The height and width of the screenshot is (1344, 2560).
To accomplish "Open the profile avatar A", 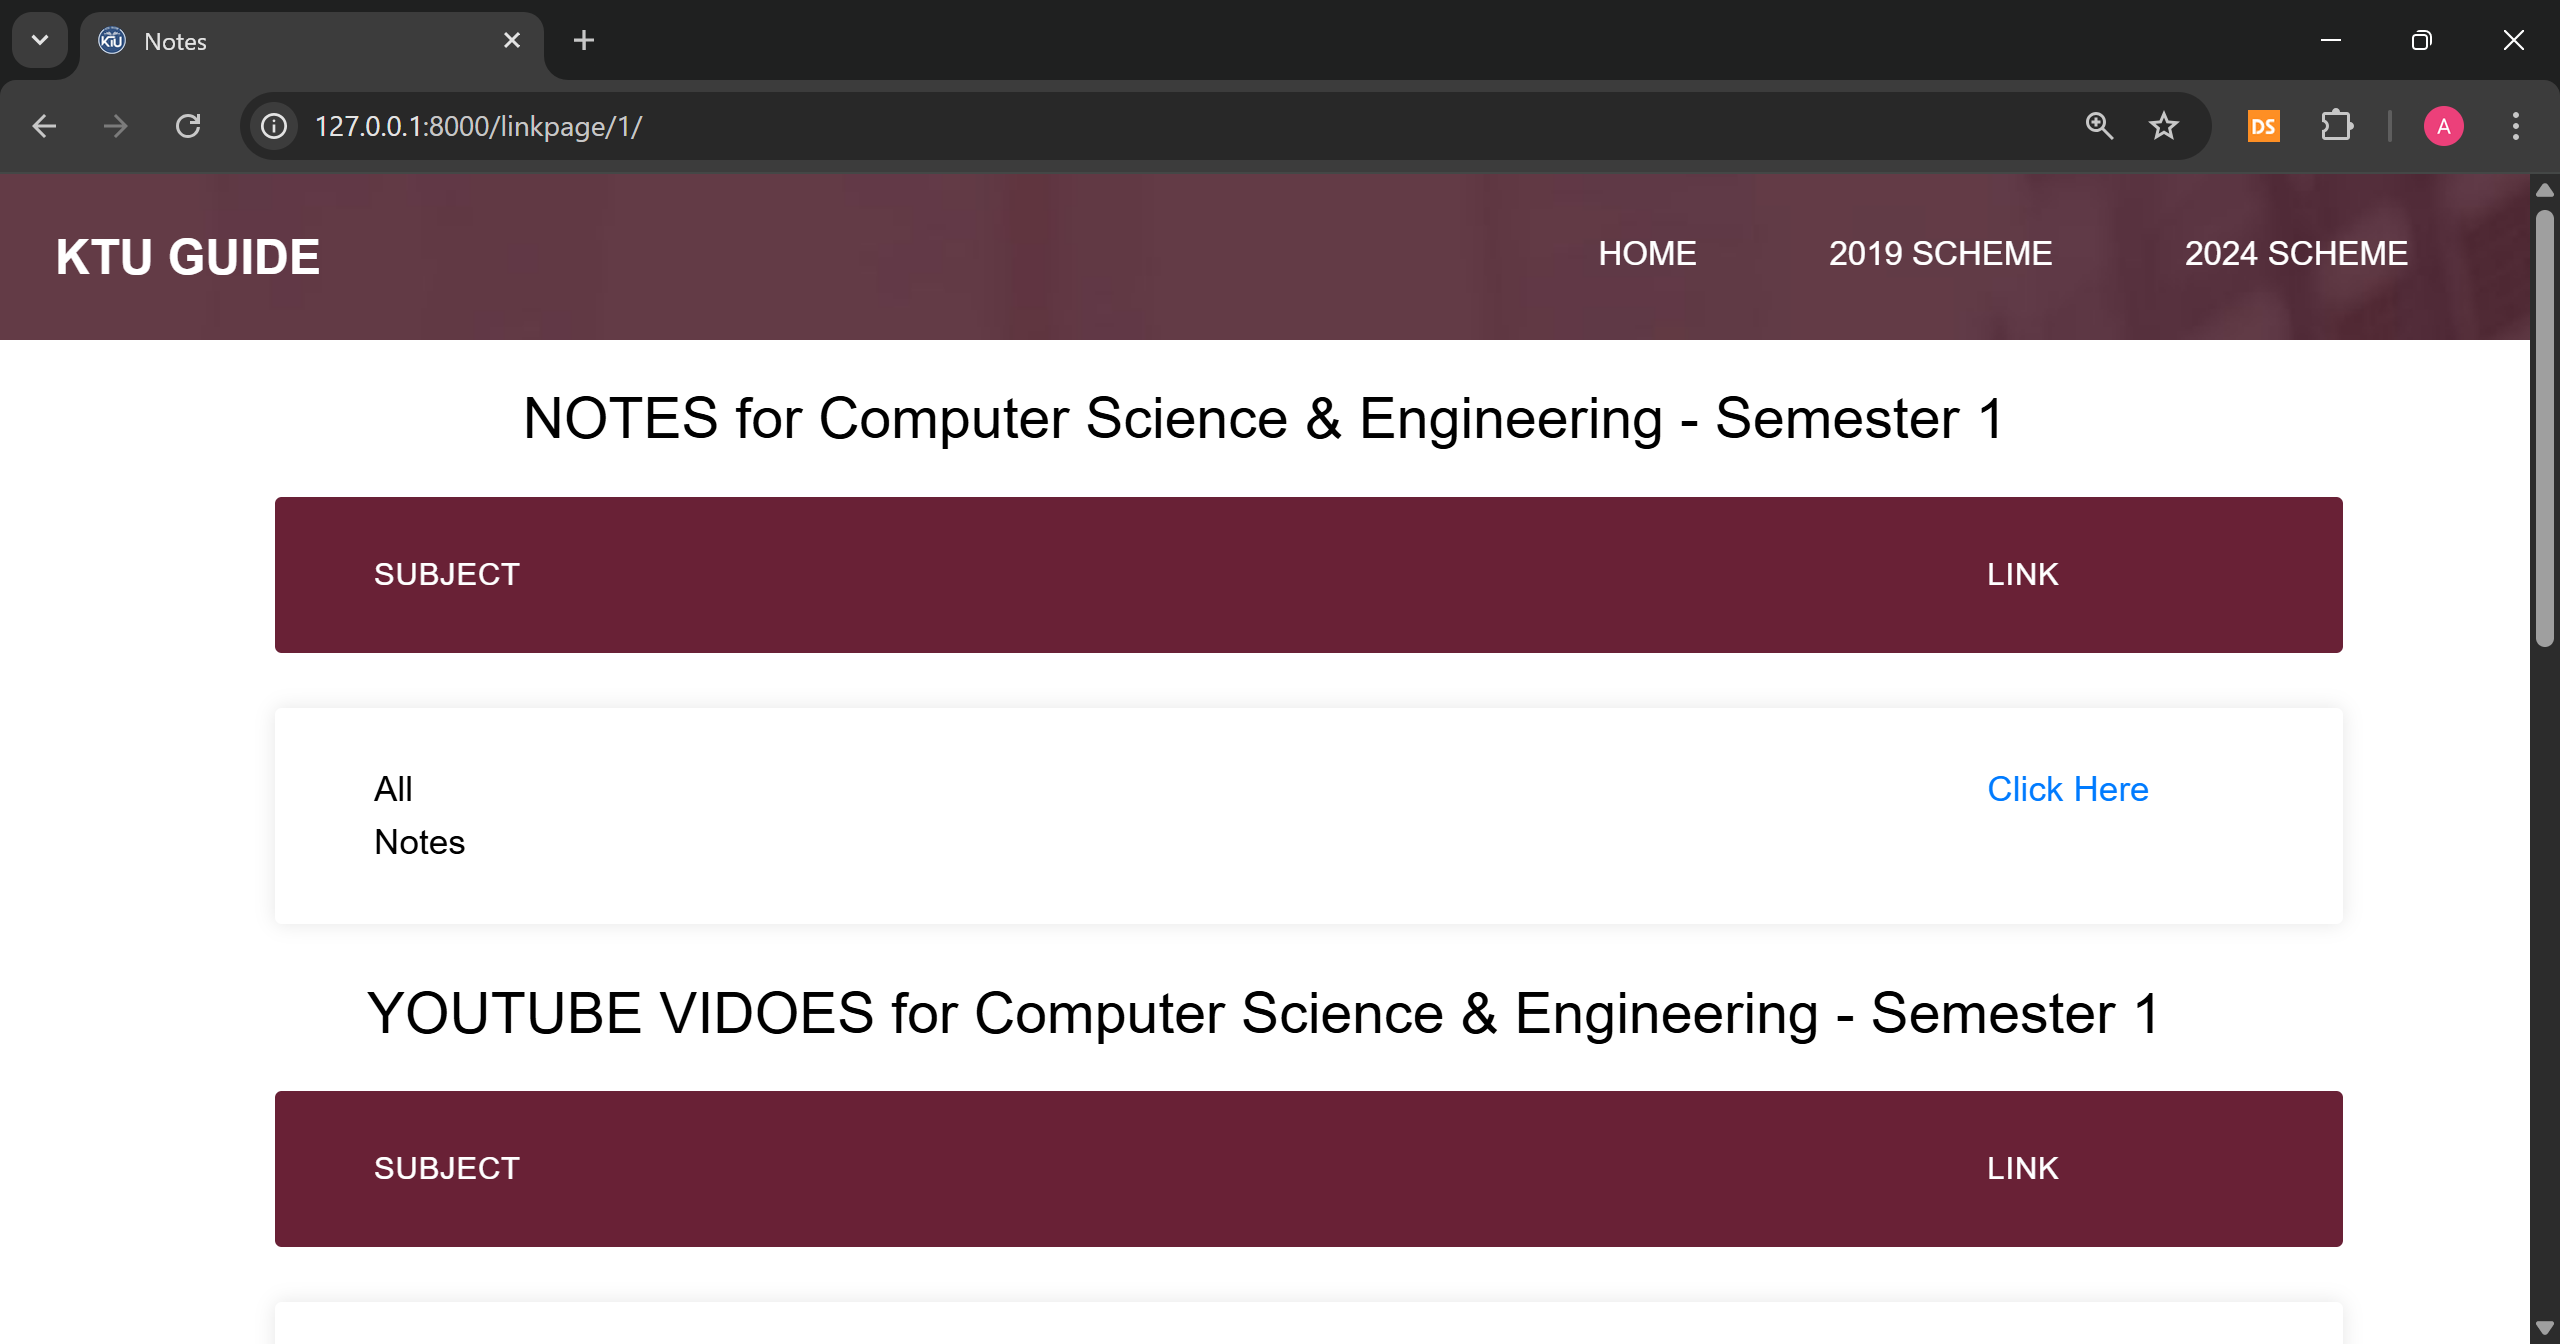I will (x=2444, y=126).
